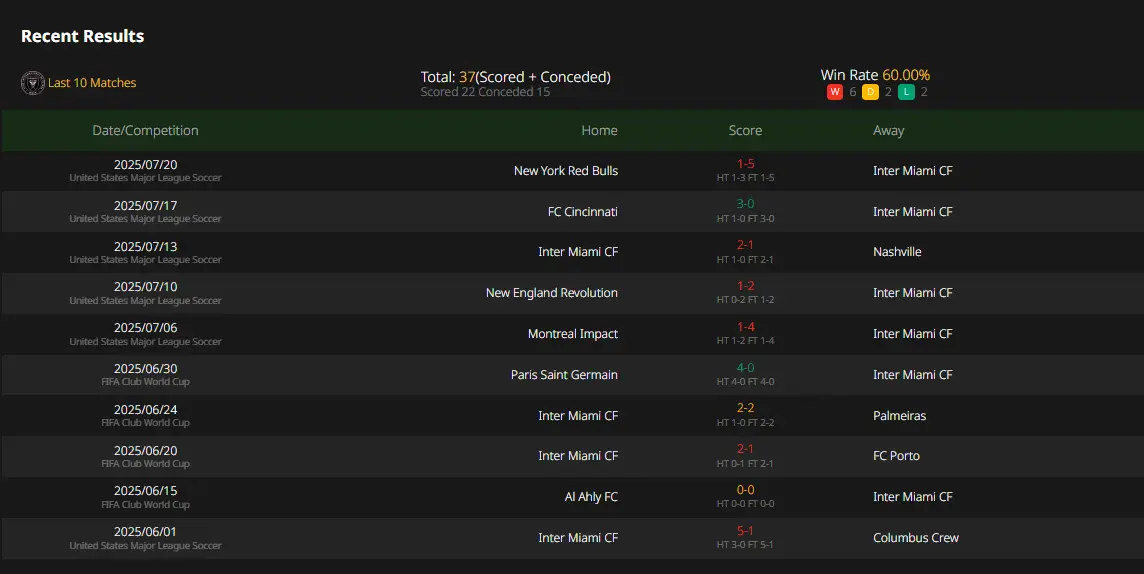Open the Paris Saint Germain team link
The height and width of the screenshot is (574, 1144).
[x=564, y=374]
